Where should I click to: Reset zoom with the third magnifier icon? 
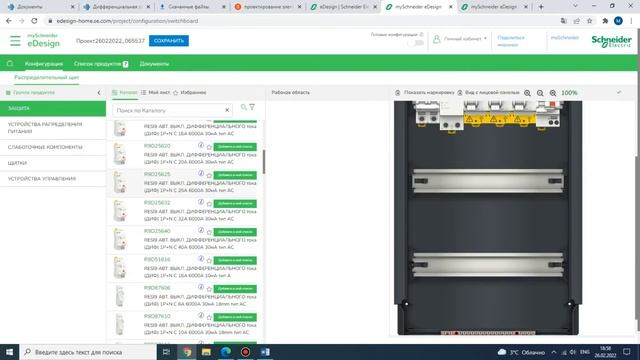point(553,93)
